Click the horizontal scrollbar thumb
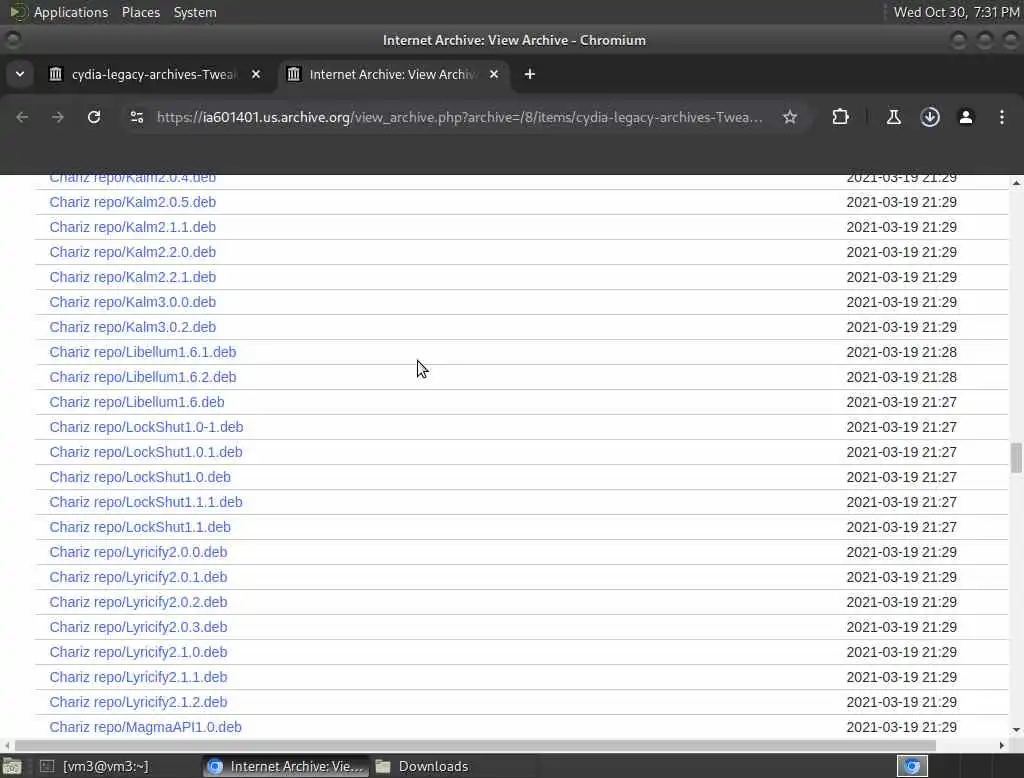1024x778 pixels. 475,745
